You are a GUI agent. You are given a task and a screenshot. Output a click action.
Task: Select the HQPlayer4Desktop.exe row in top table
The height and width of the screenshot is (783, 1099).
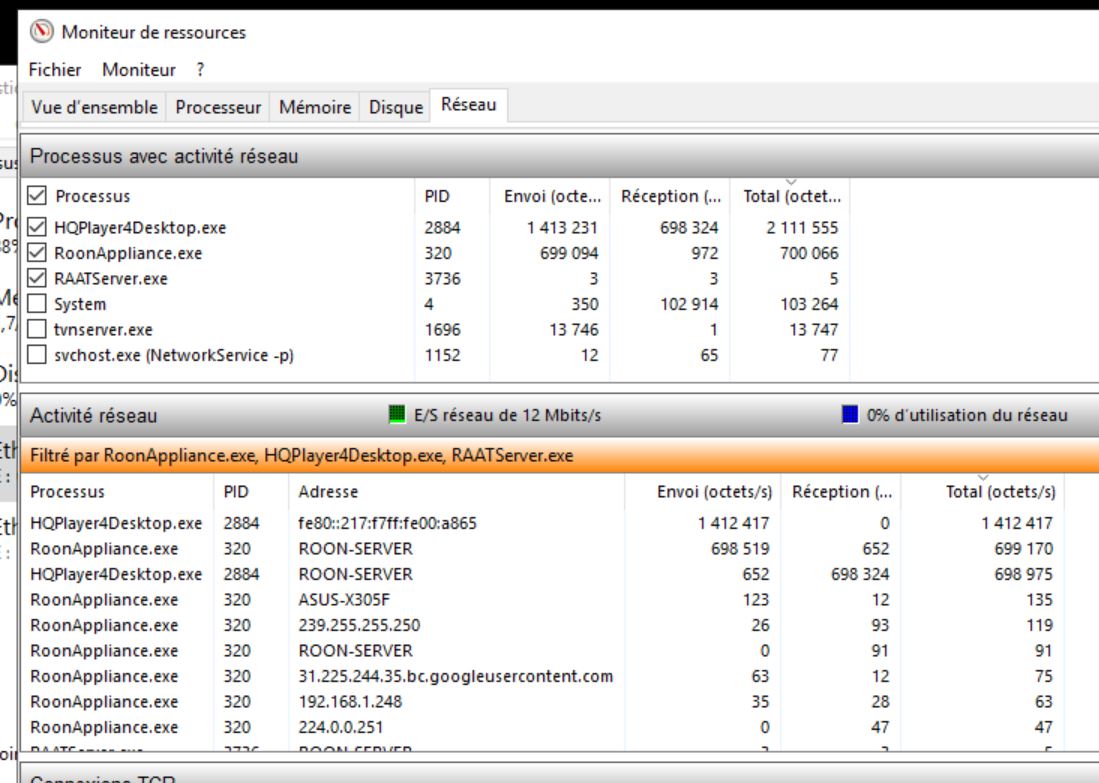tap(435, 227)
